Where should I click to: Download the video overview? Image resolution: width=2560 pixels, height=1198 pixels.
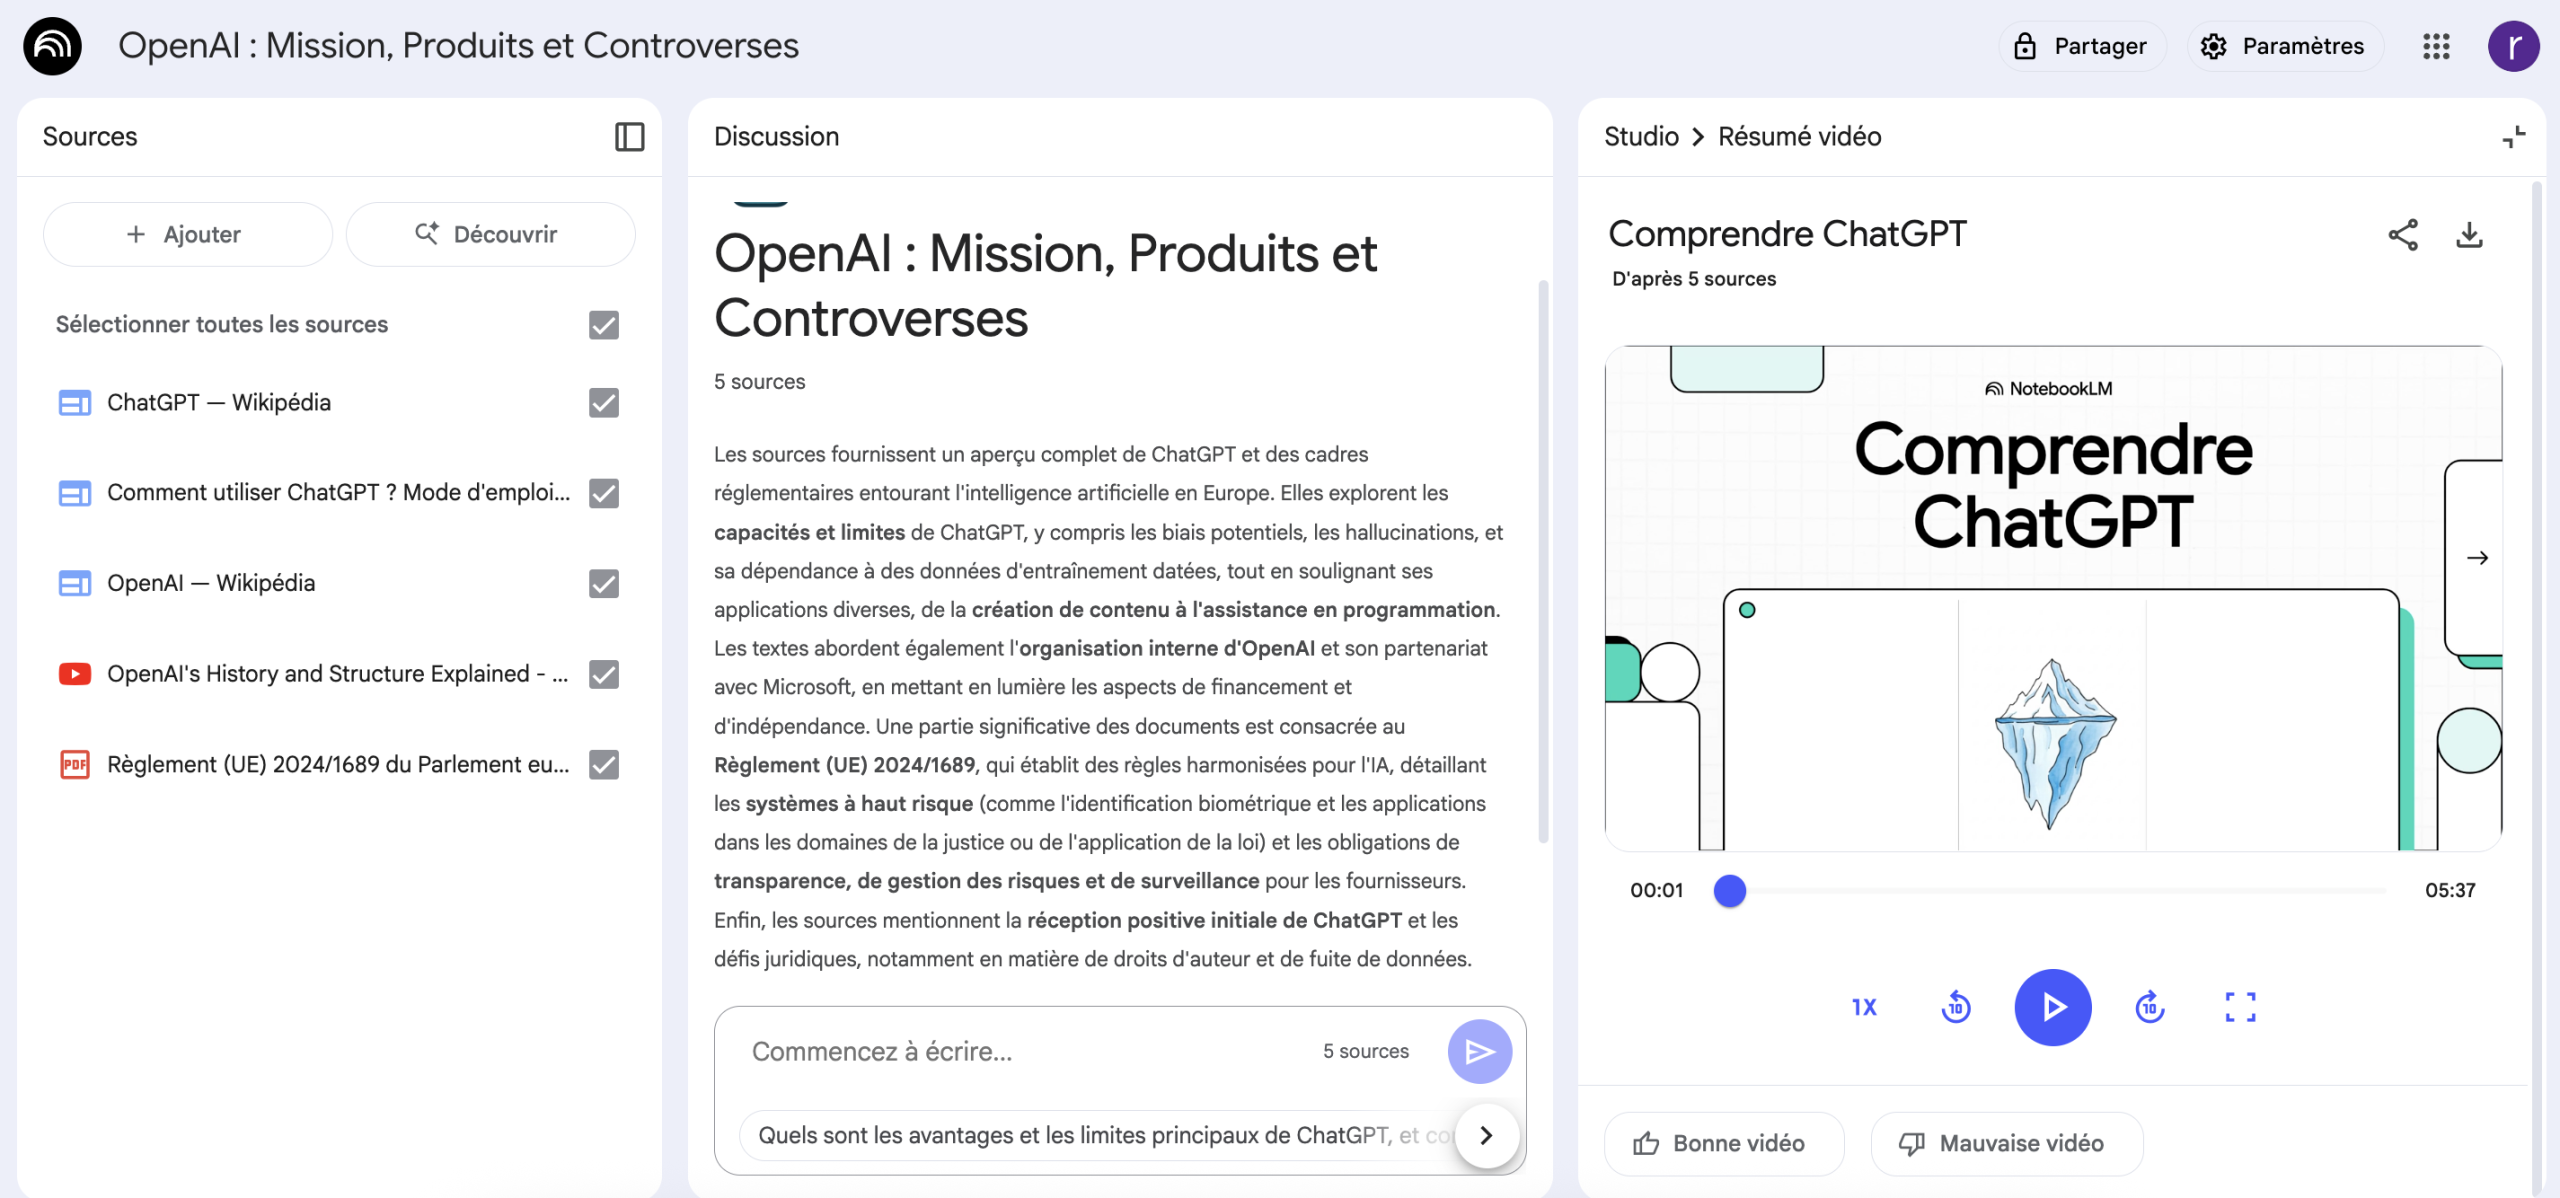[2469, 235]
